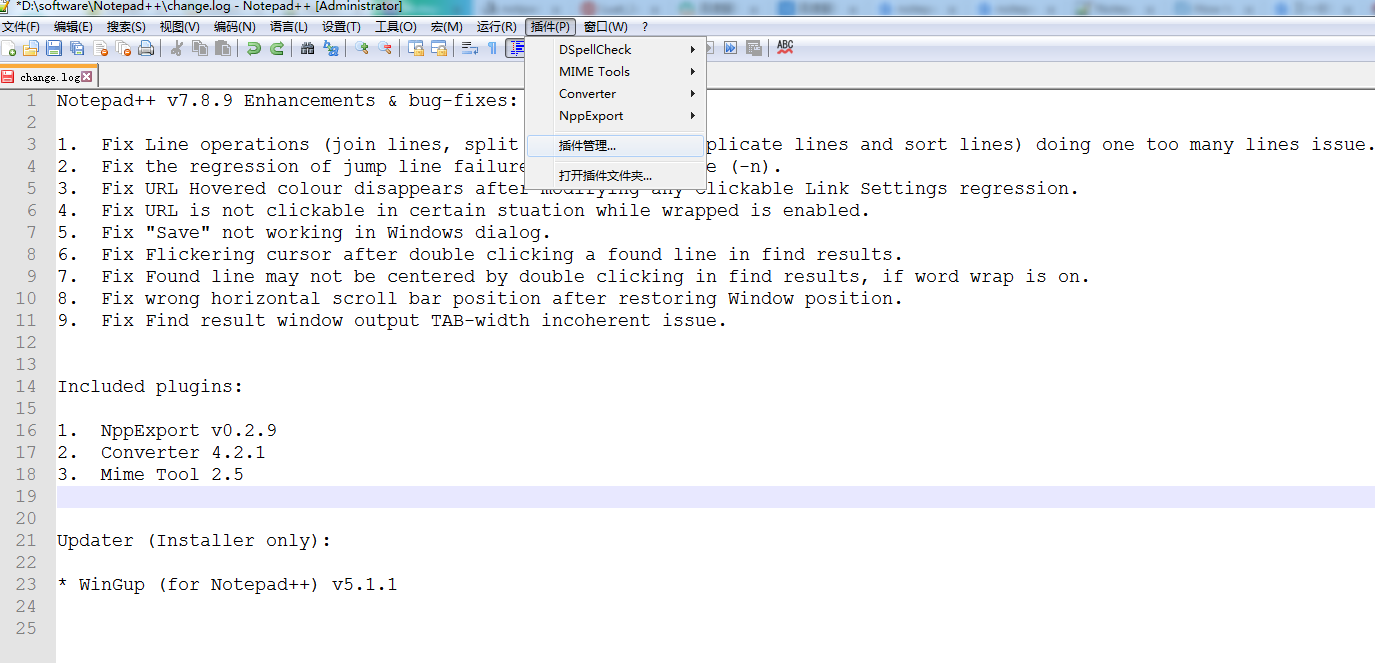
Task: Open the 运行(R) menu
Action: coord(497,27)
